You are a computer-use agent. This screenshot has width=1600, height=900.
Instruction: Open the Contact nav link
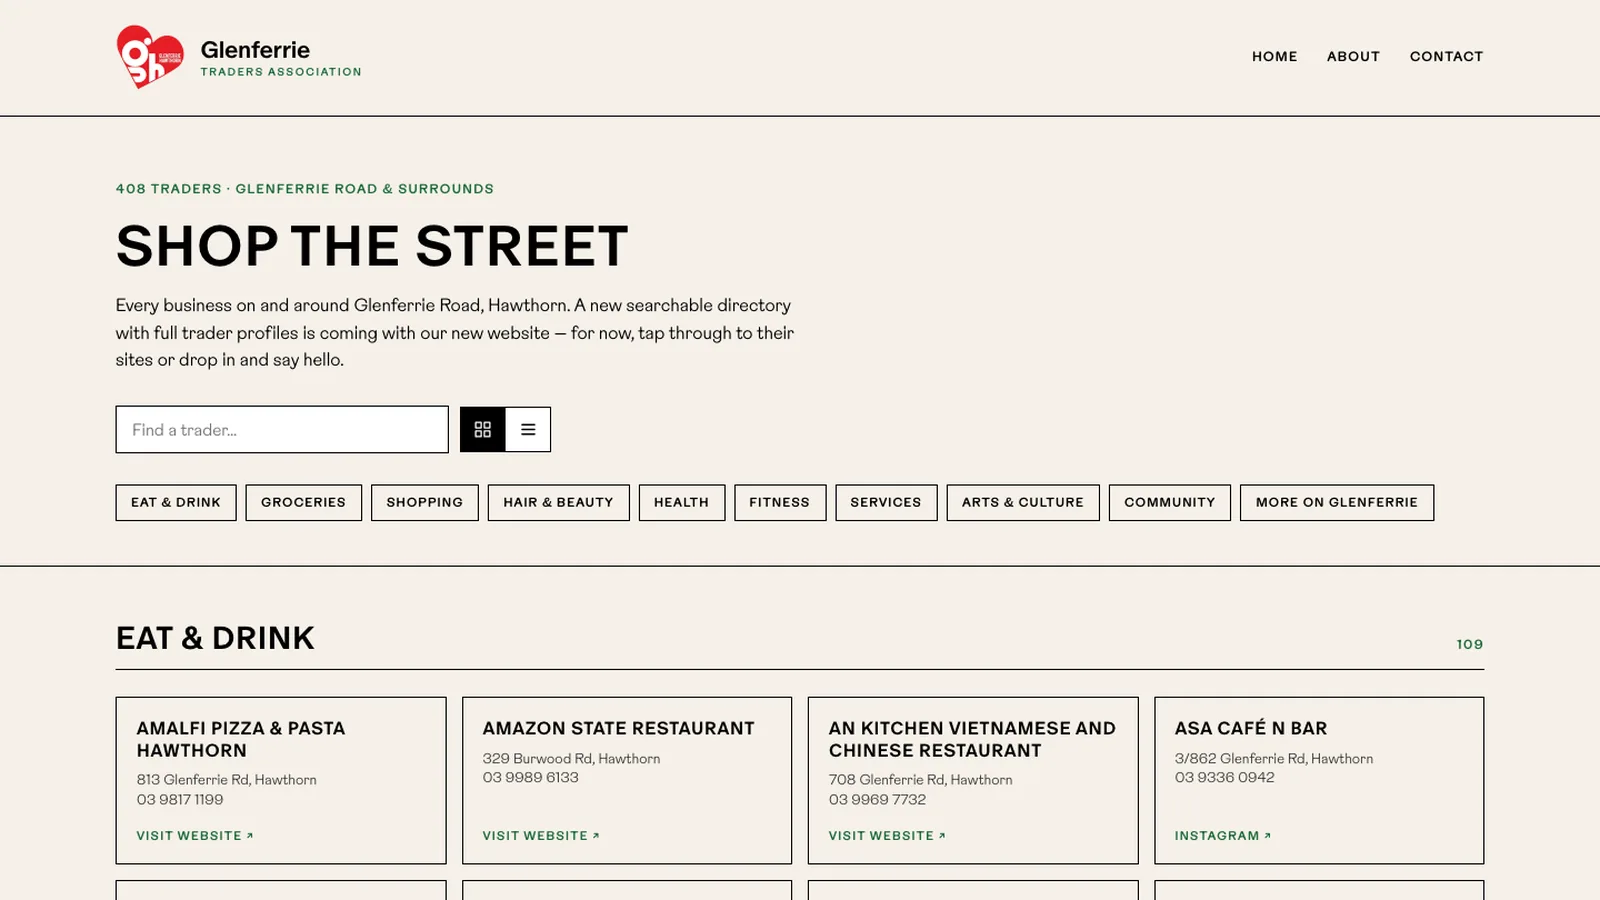pyautogui.click(x=1446, y=57)
